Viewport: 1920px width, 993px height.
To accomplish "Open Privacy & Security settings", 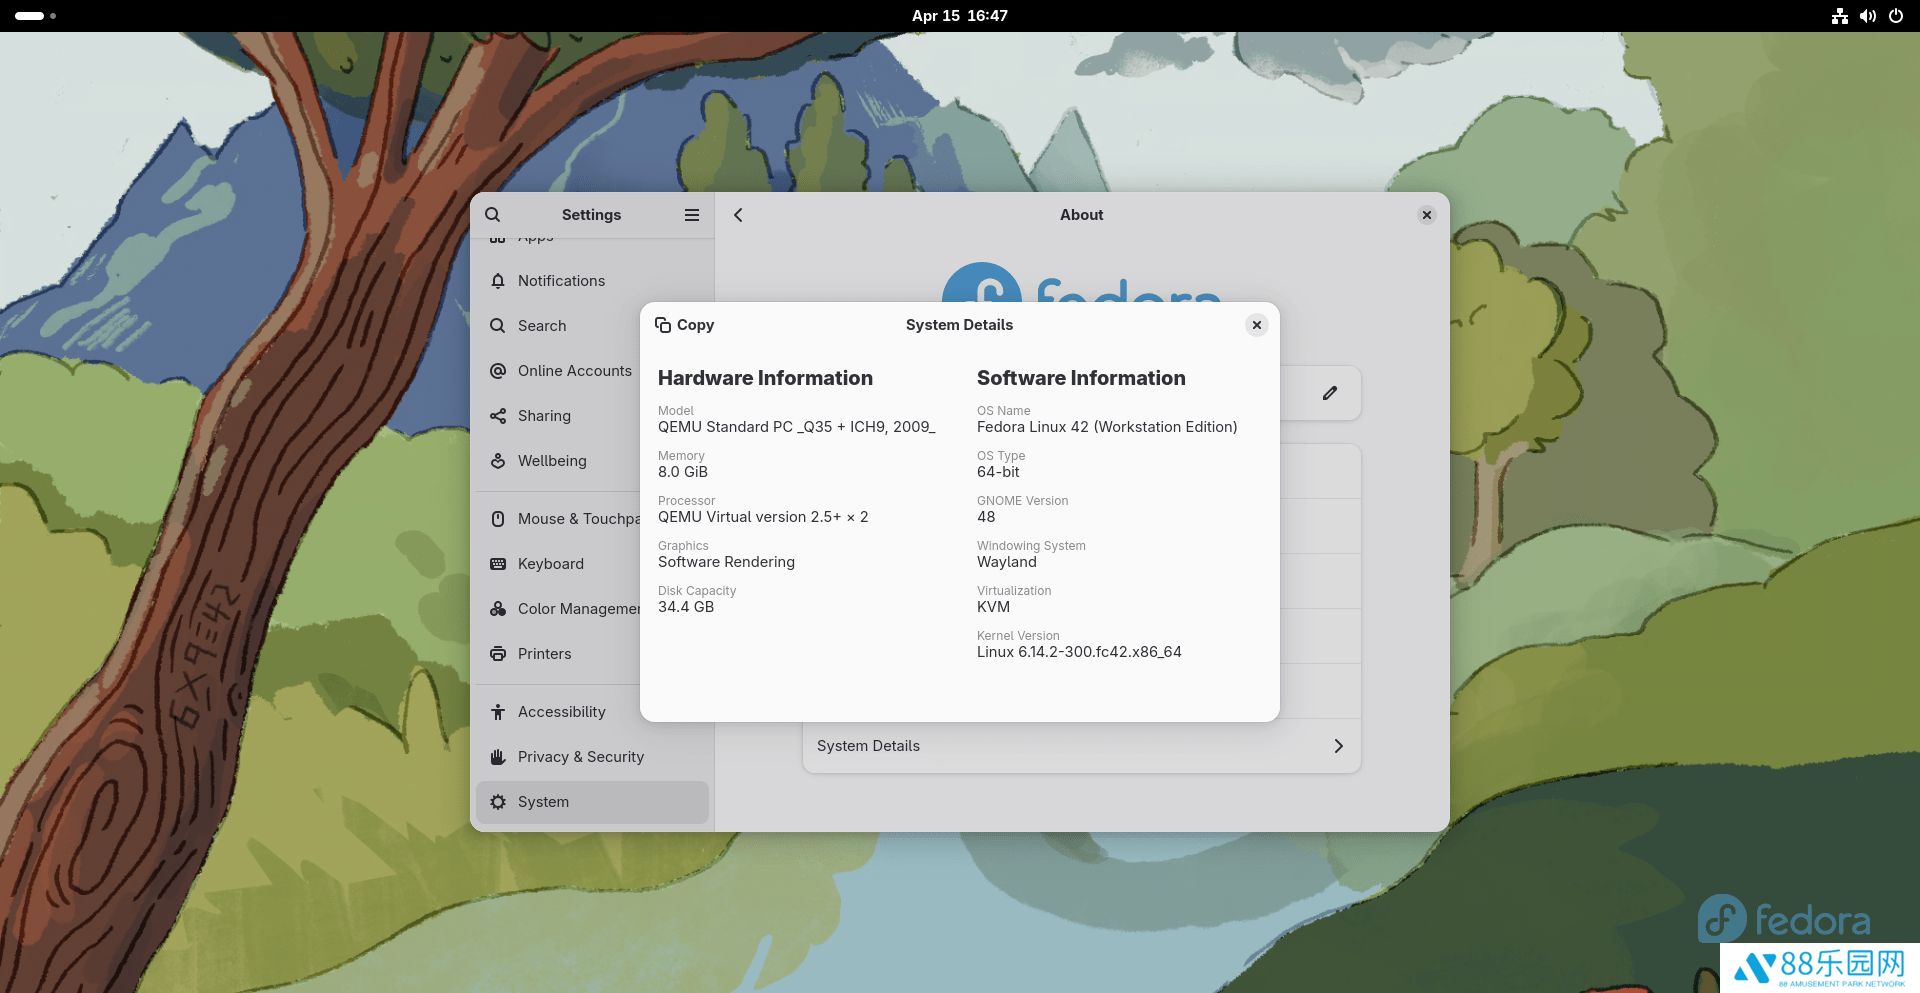I will [x=580, y=757].
